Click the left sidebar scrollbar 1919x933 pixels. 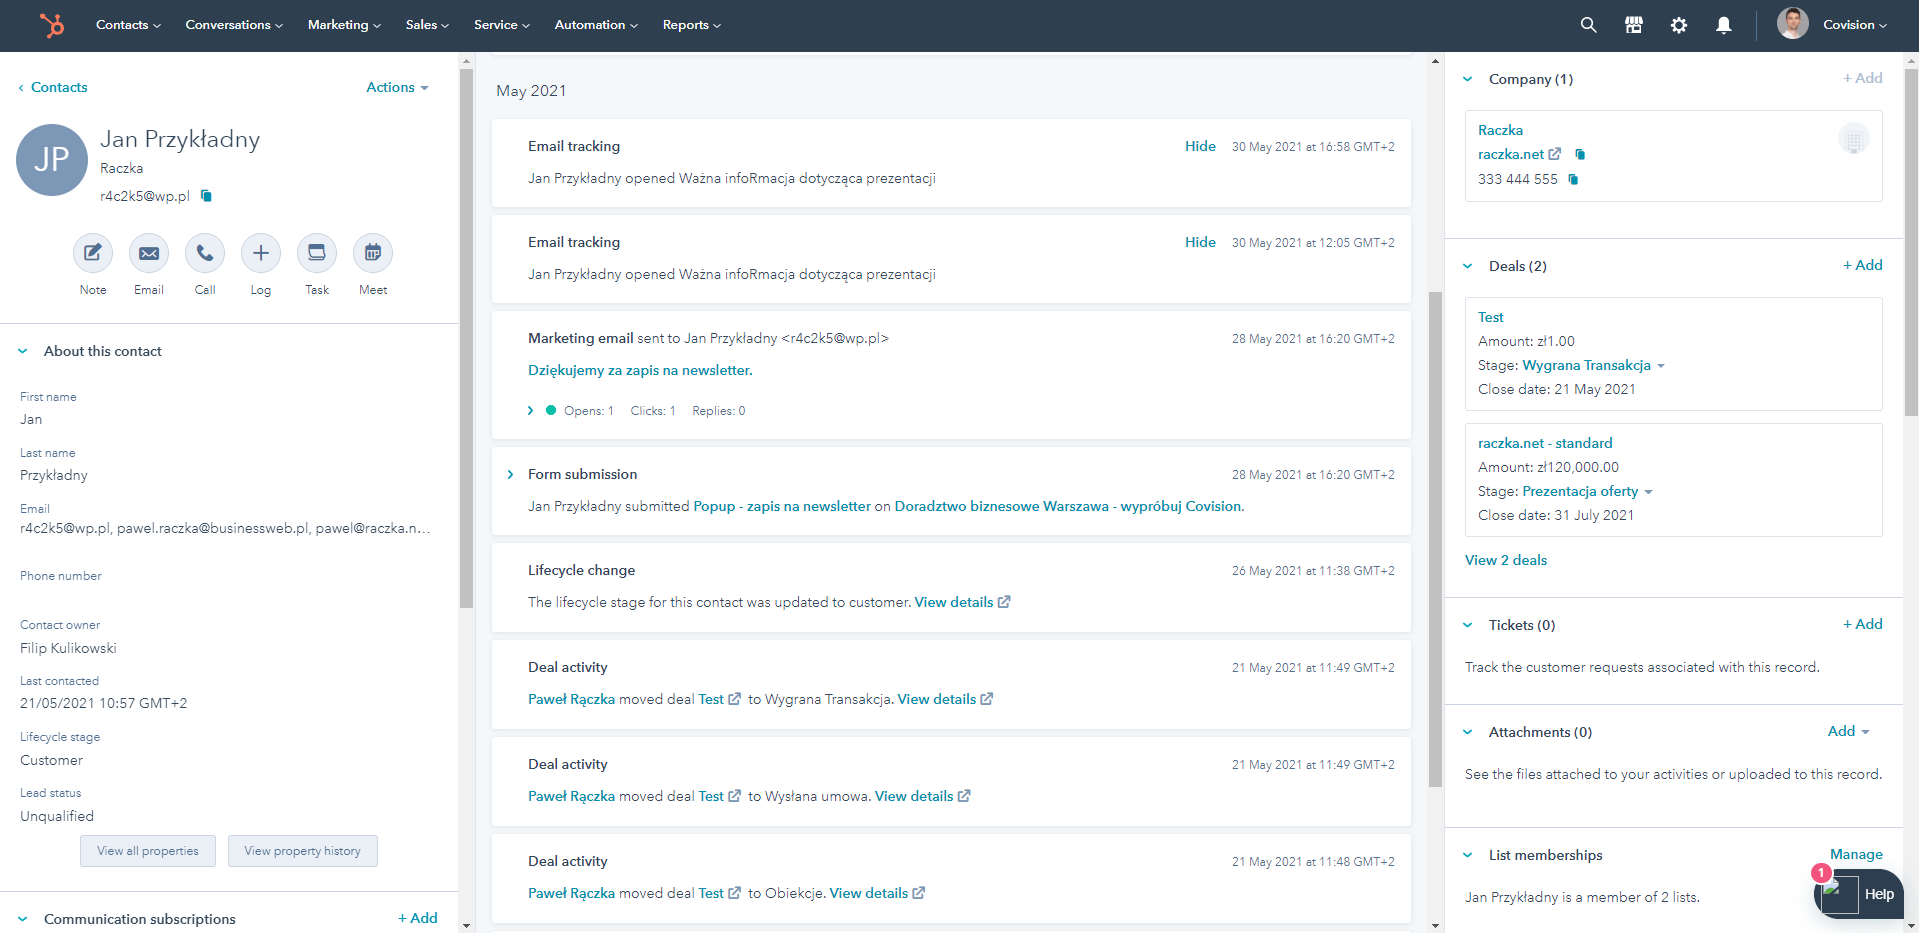point(466,339)
